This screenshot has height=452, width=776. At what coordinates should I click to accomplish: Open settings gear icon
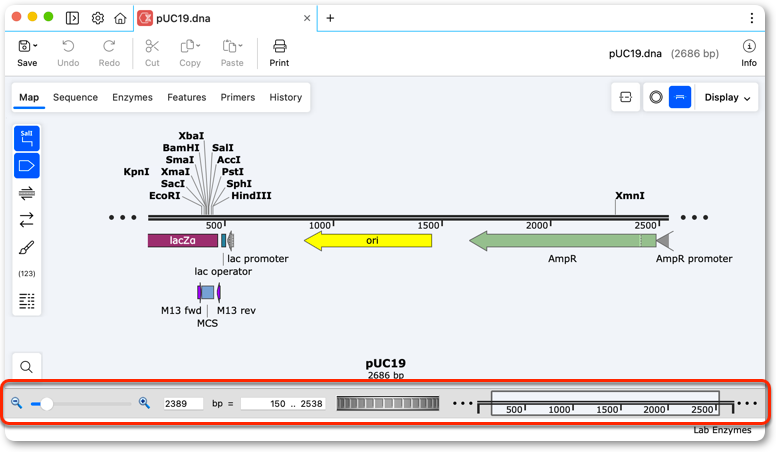click(x=97, y=18)
